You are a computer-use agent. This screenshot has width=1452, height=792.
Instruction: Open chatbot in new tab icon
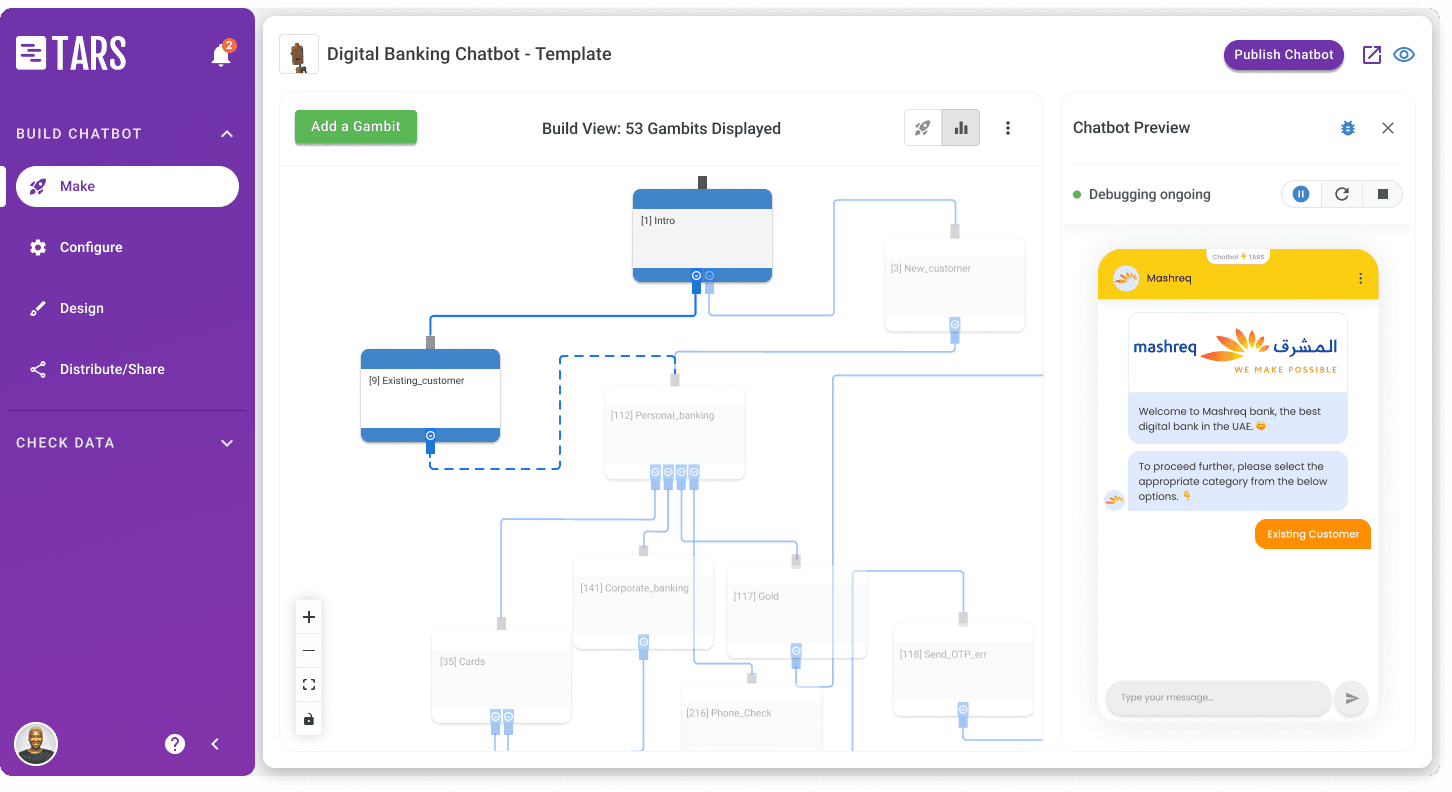[1372, 55]
